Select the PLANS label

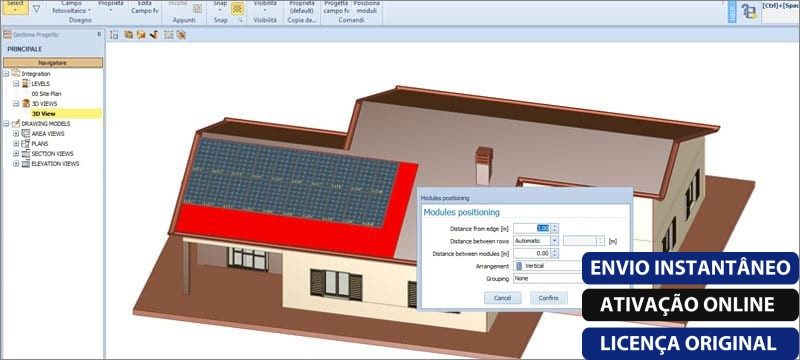(40, 144)
